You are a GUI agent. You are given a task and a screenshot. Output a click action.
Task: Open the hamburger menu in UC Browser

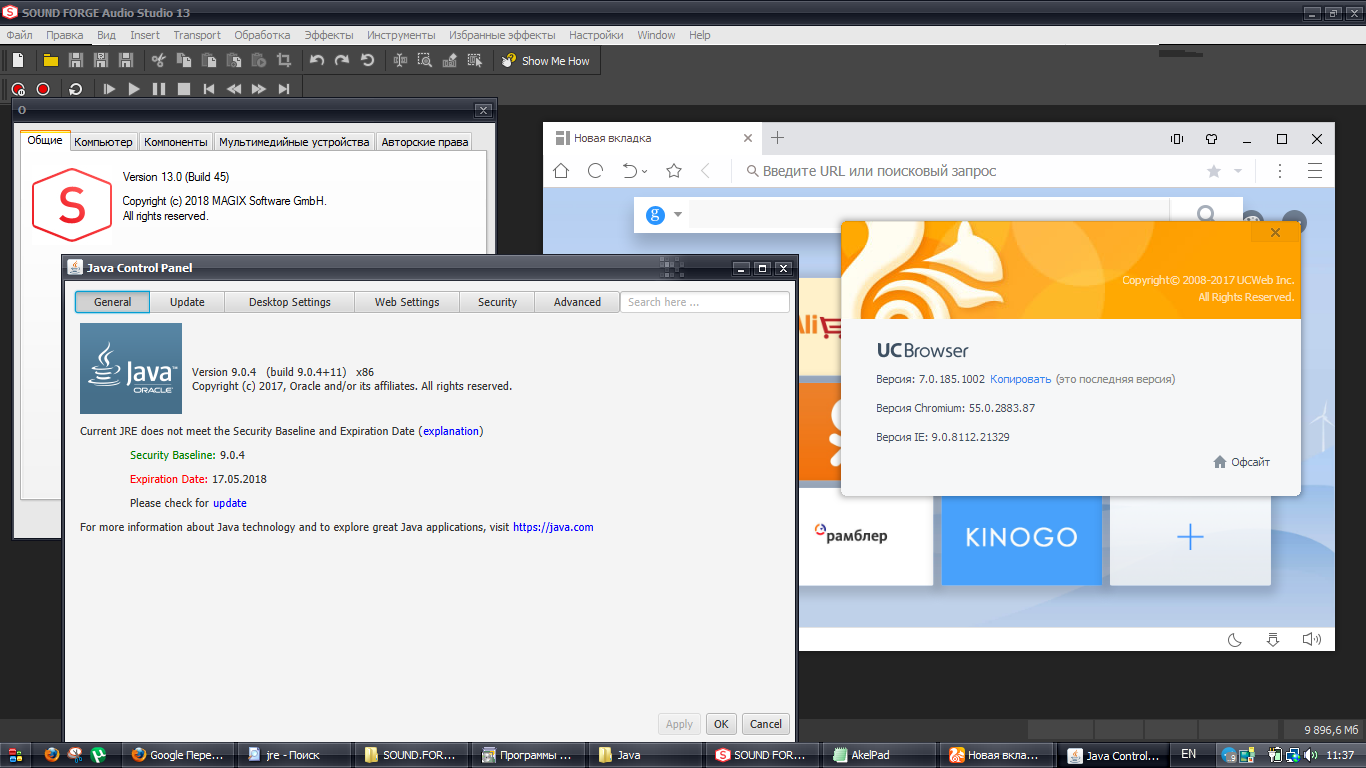(1315, 171)
